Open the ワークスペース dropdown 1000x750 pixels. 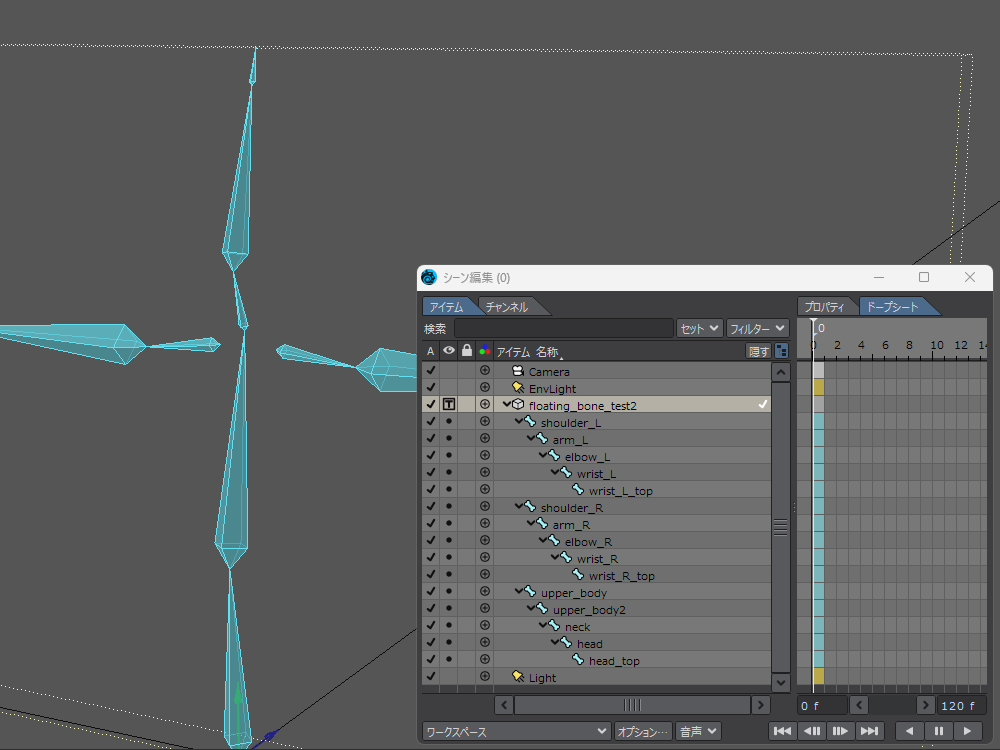point(516,731)
